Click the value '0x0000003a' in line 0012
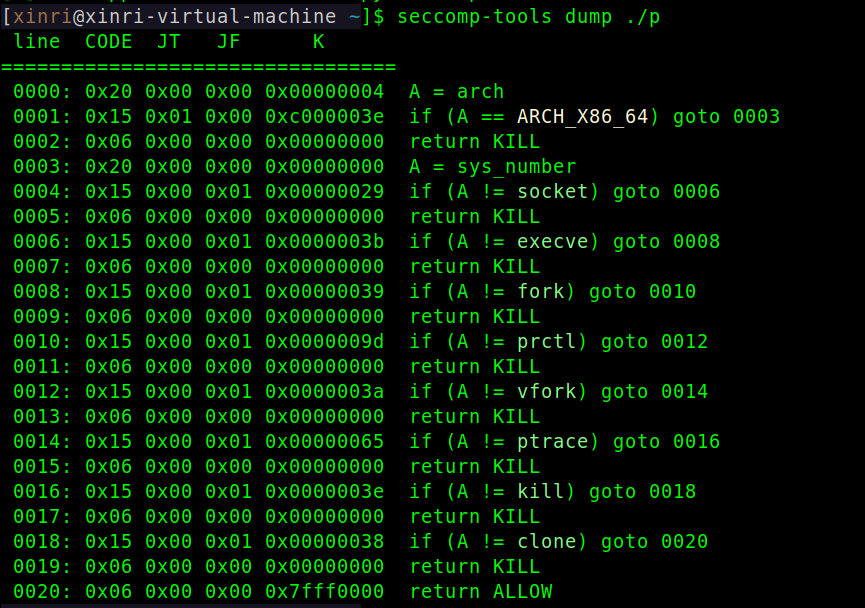865x608 pixels. tap(324, 391)
